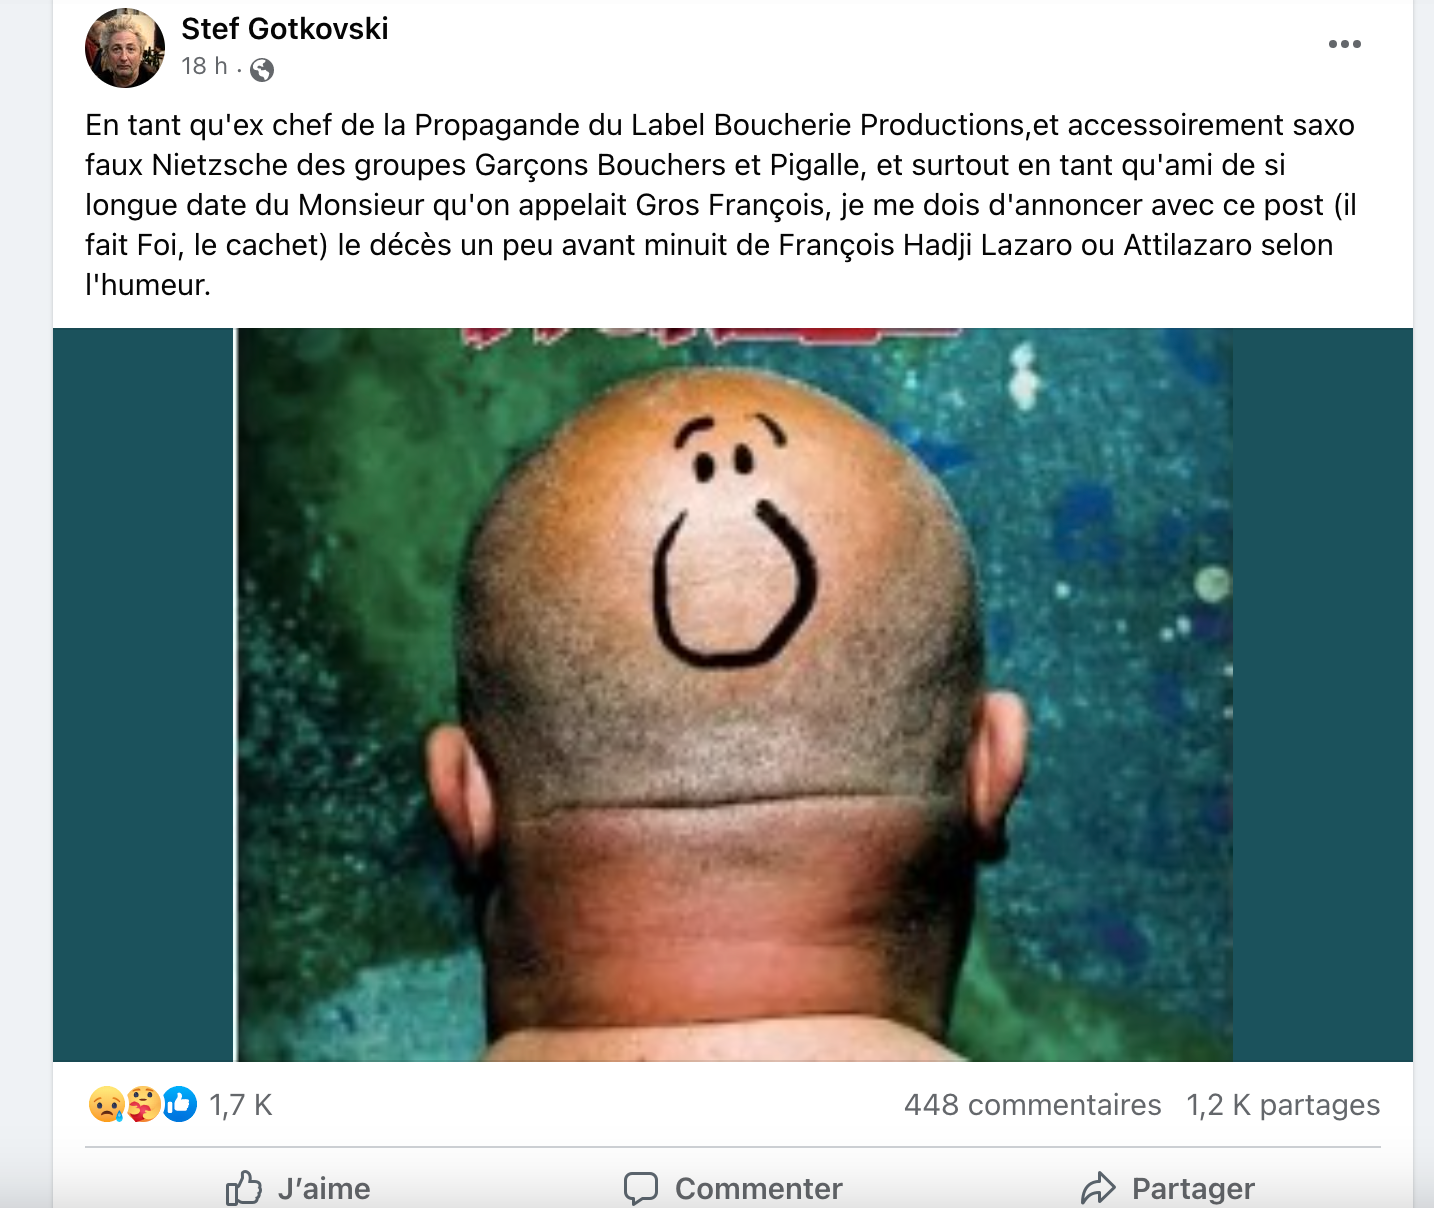Screen dimensions: 1434x1208
Task: Click the public globe privacy icon
Action: (262, 69)
